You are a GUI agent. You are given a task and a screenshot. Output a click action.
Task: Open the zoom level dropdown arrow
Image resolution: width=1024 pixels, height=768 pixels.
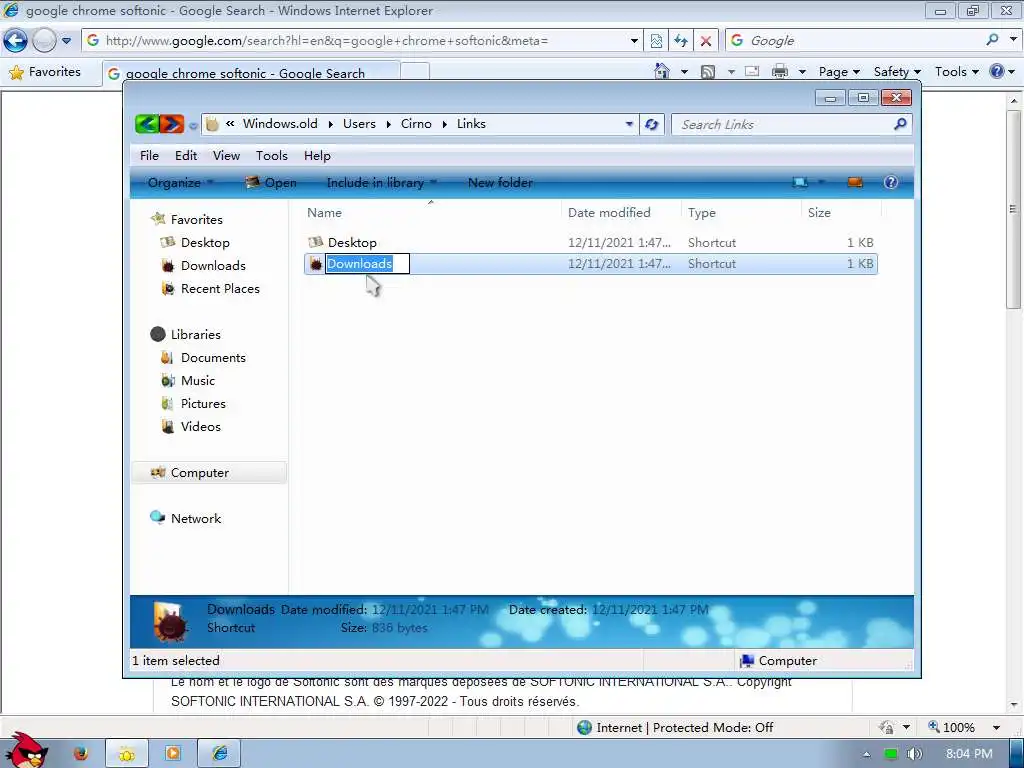[x=997, y=728]
